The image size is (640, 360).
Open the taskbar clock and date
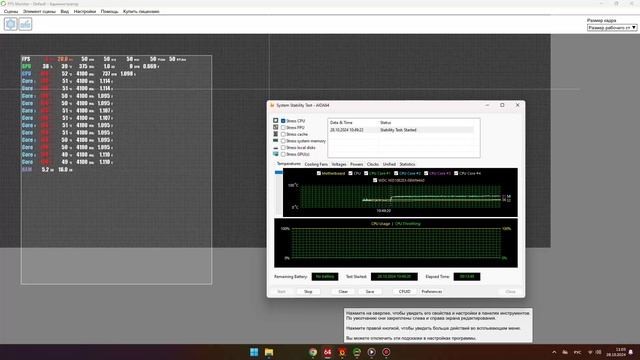616,352
